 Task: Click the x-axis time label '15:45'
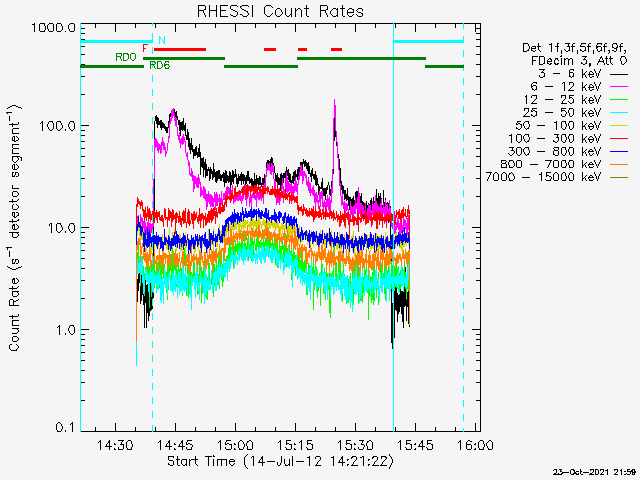coord(416,445)
